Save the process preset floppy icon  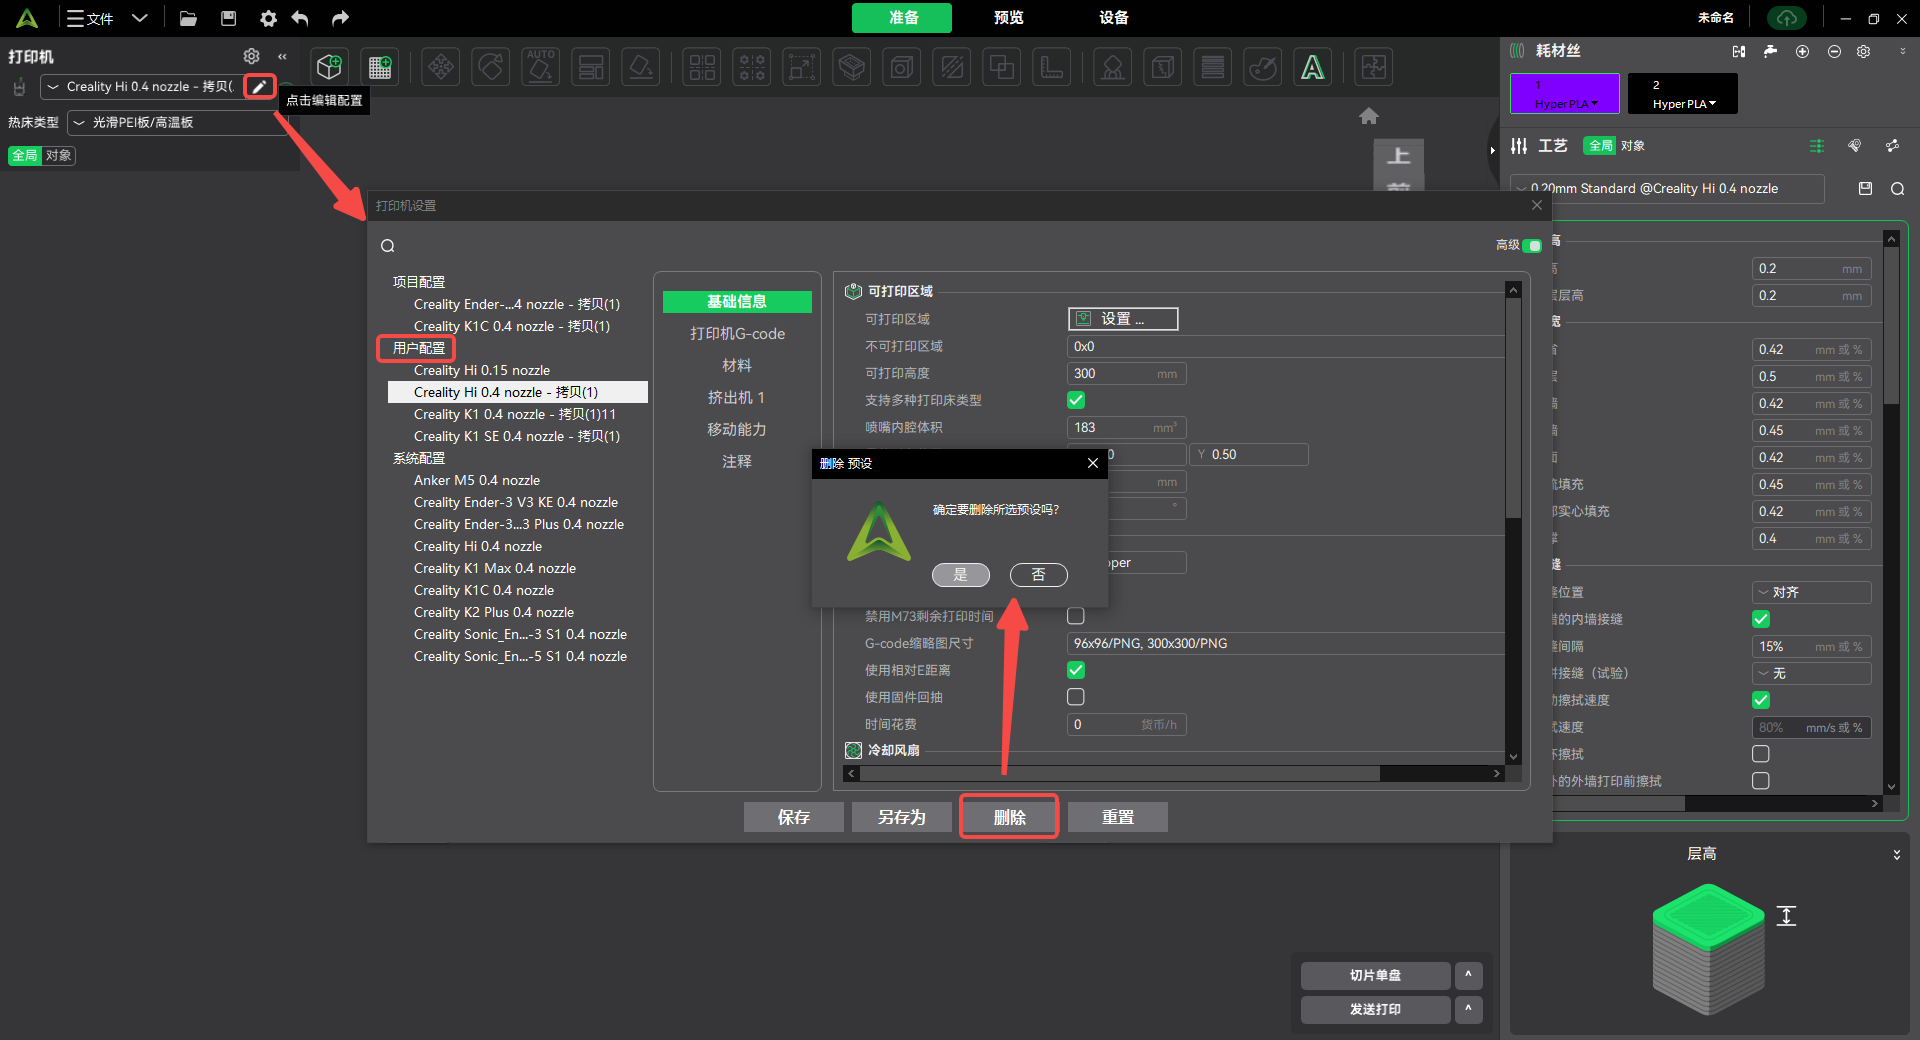pos(1865,188)
